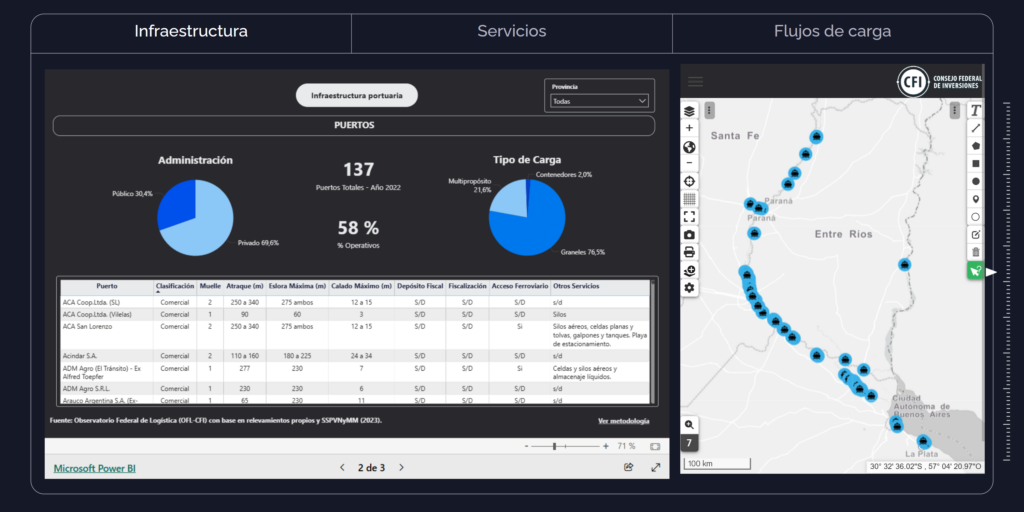Collapse the left map toolbar handle
Screen dimensions: 1024x512
point(709,110)
